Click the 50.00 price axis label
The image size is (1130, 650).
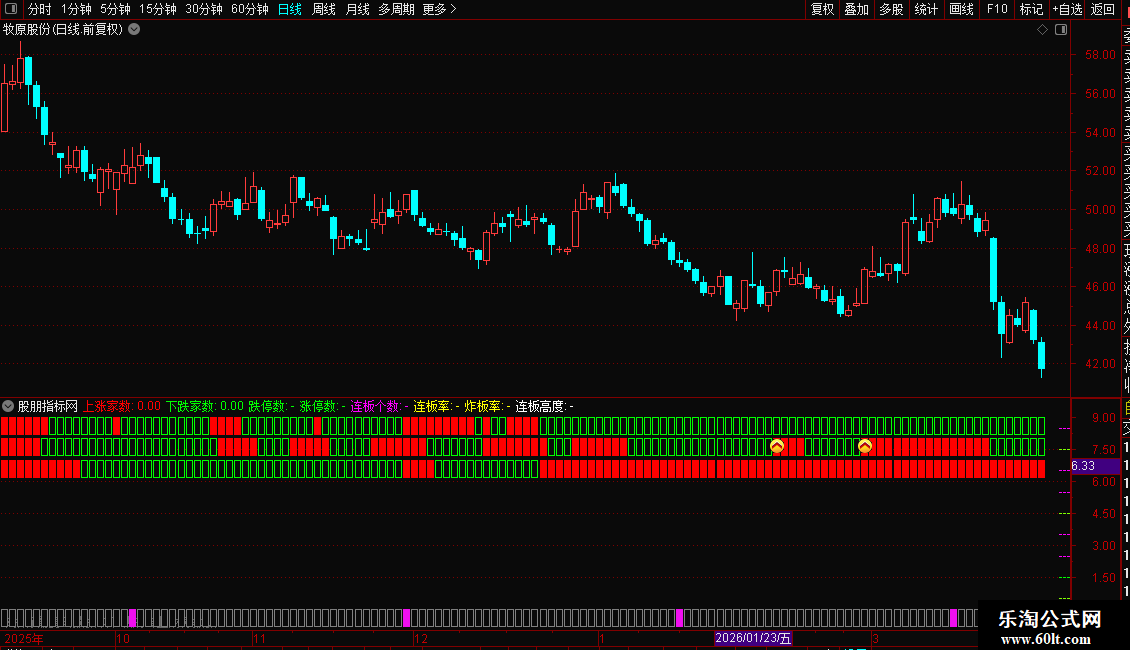[1100, 210]
